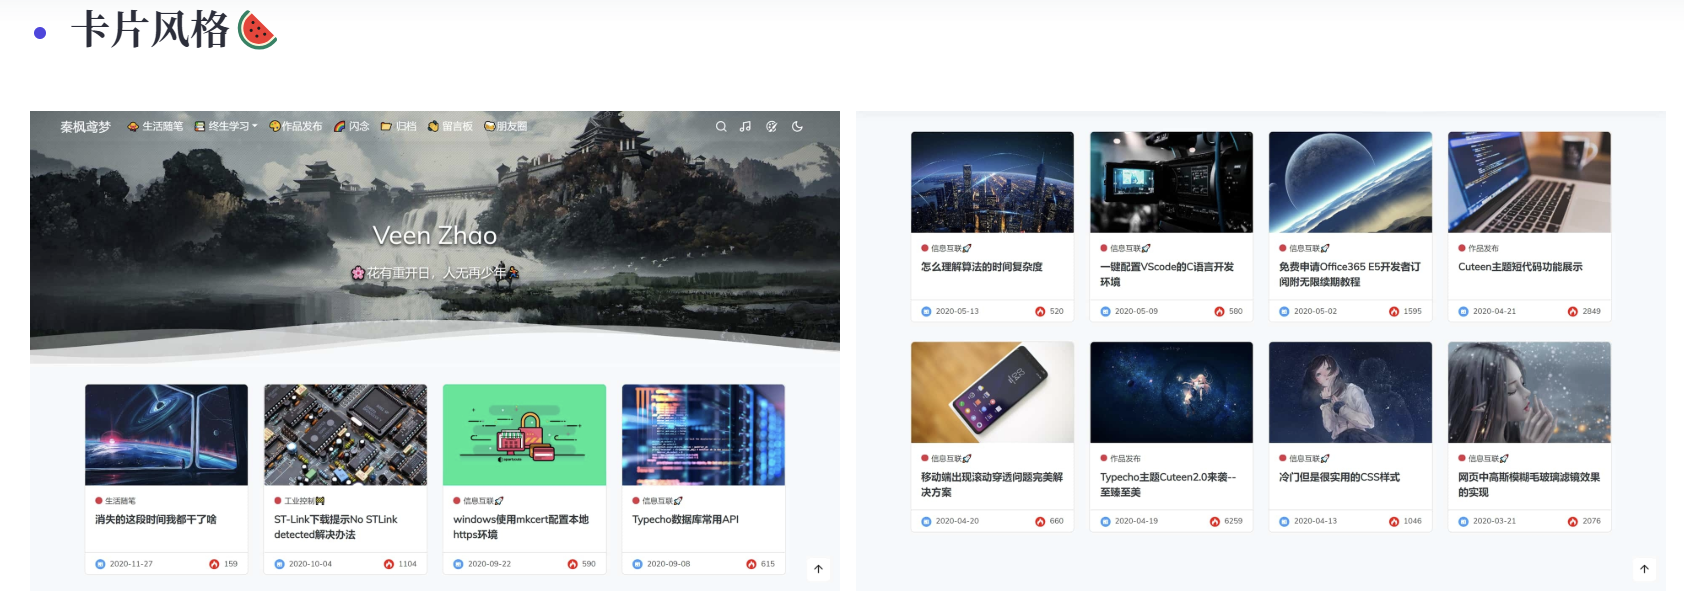Image resolution: width=1684 pixels, height=592 pixels.
Task: Open the 留言板 navigation item
Action: [451, 127]
